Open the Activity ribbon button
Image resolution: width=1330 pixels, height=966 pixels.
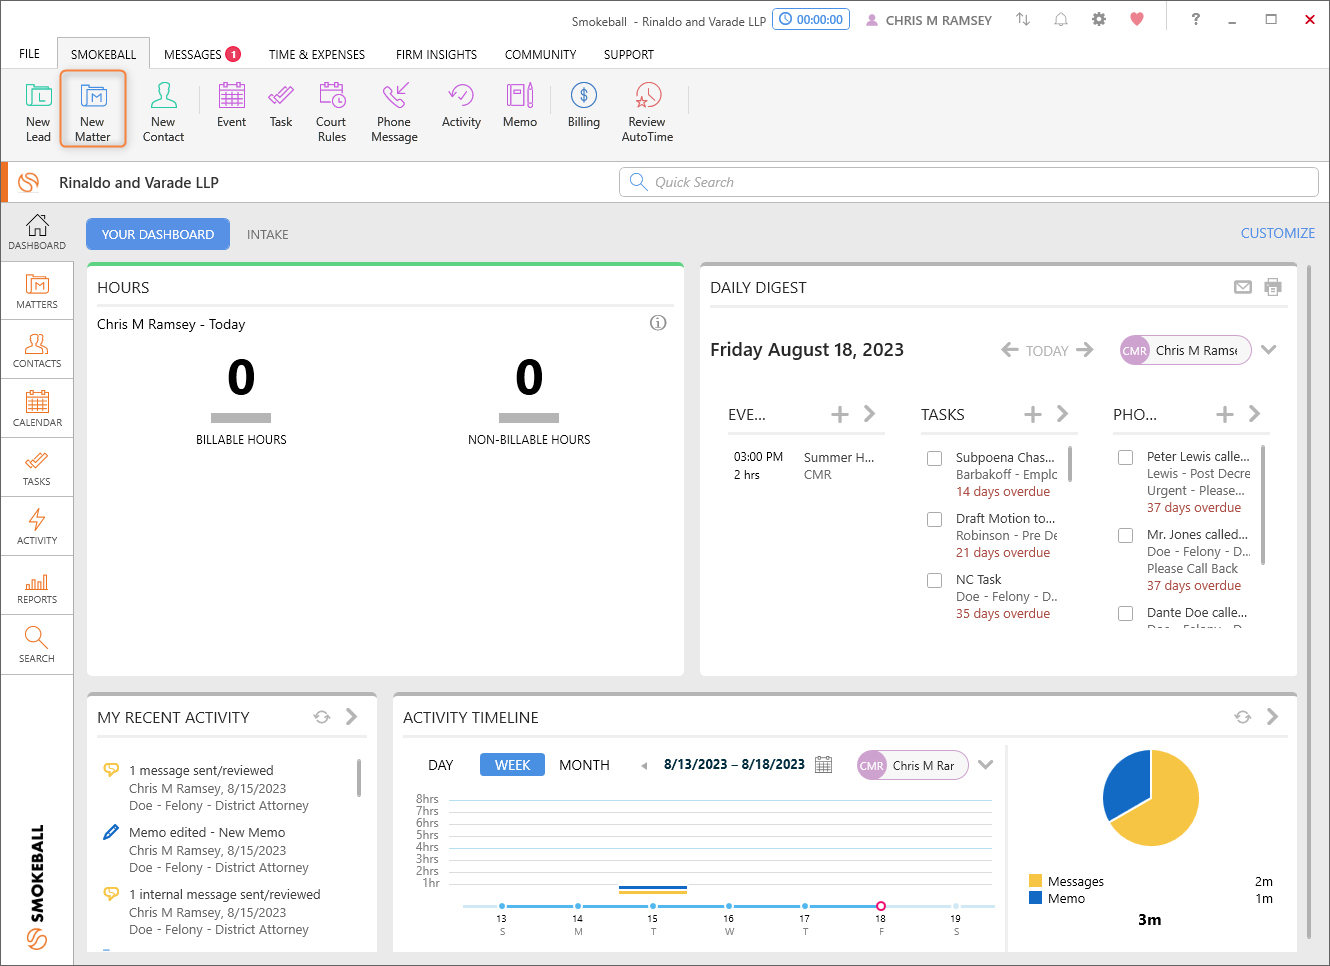[461, 106]
